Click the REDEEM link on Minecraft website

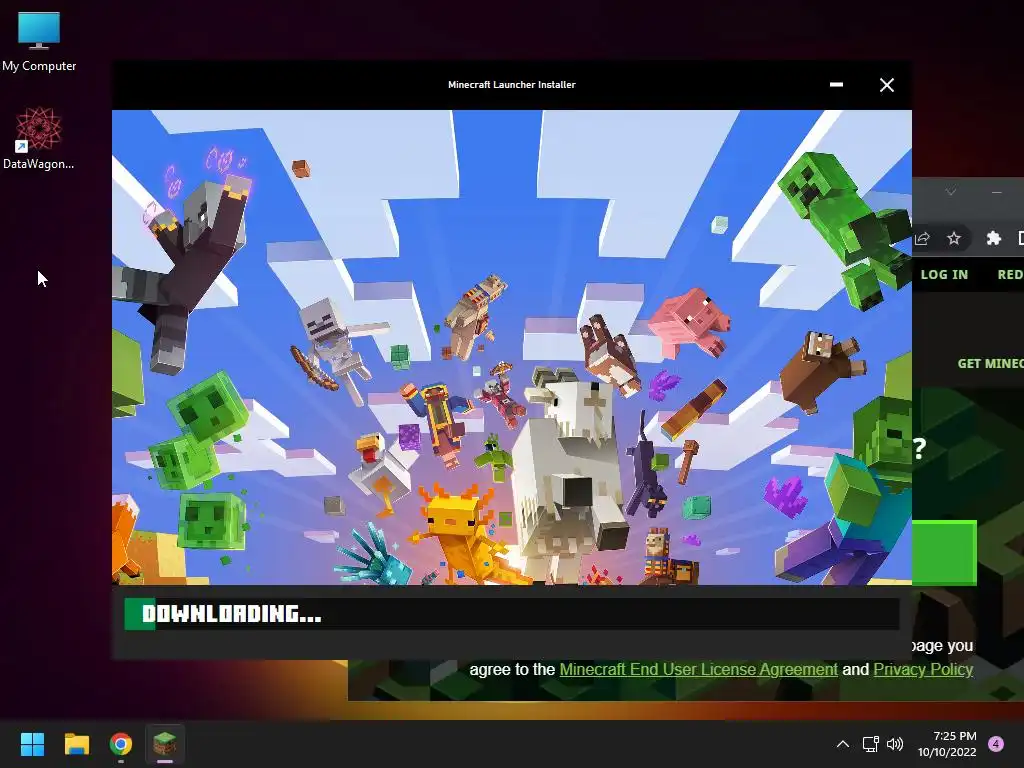click(1010, 275)
